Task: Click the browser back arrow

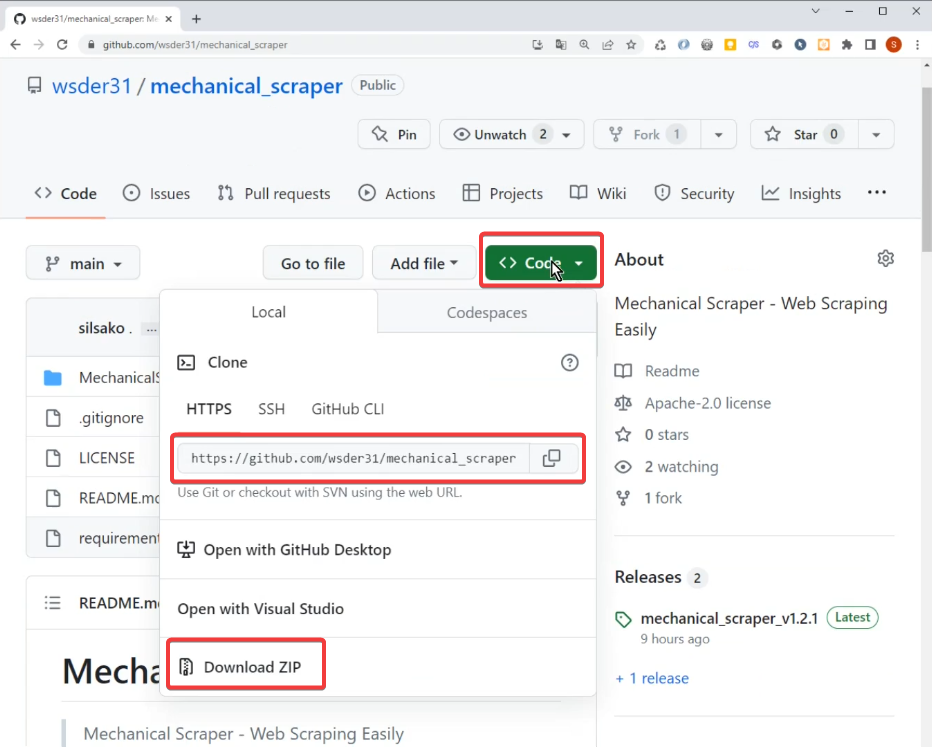Action: pyautogui.click(x=15, y=45)
